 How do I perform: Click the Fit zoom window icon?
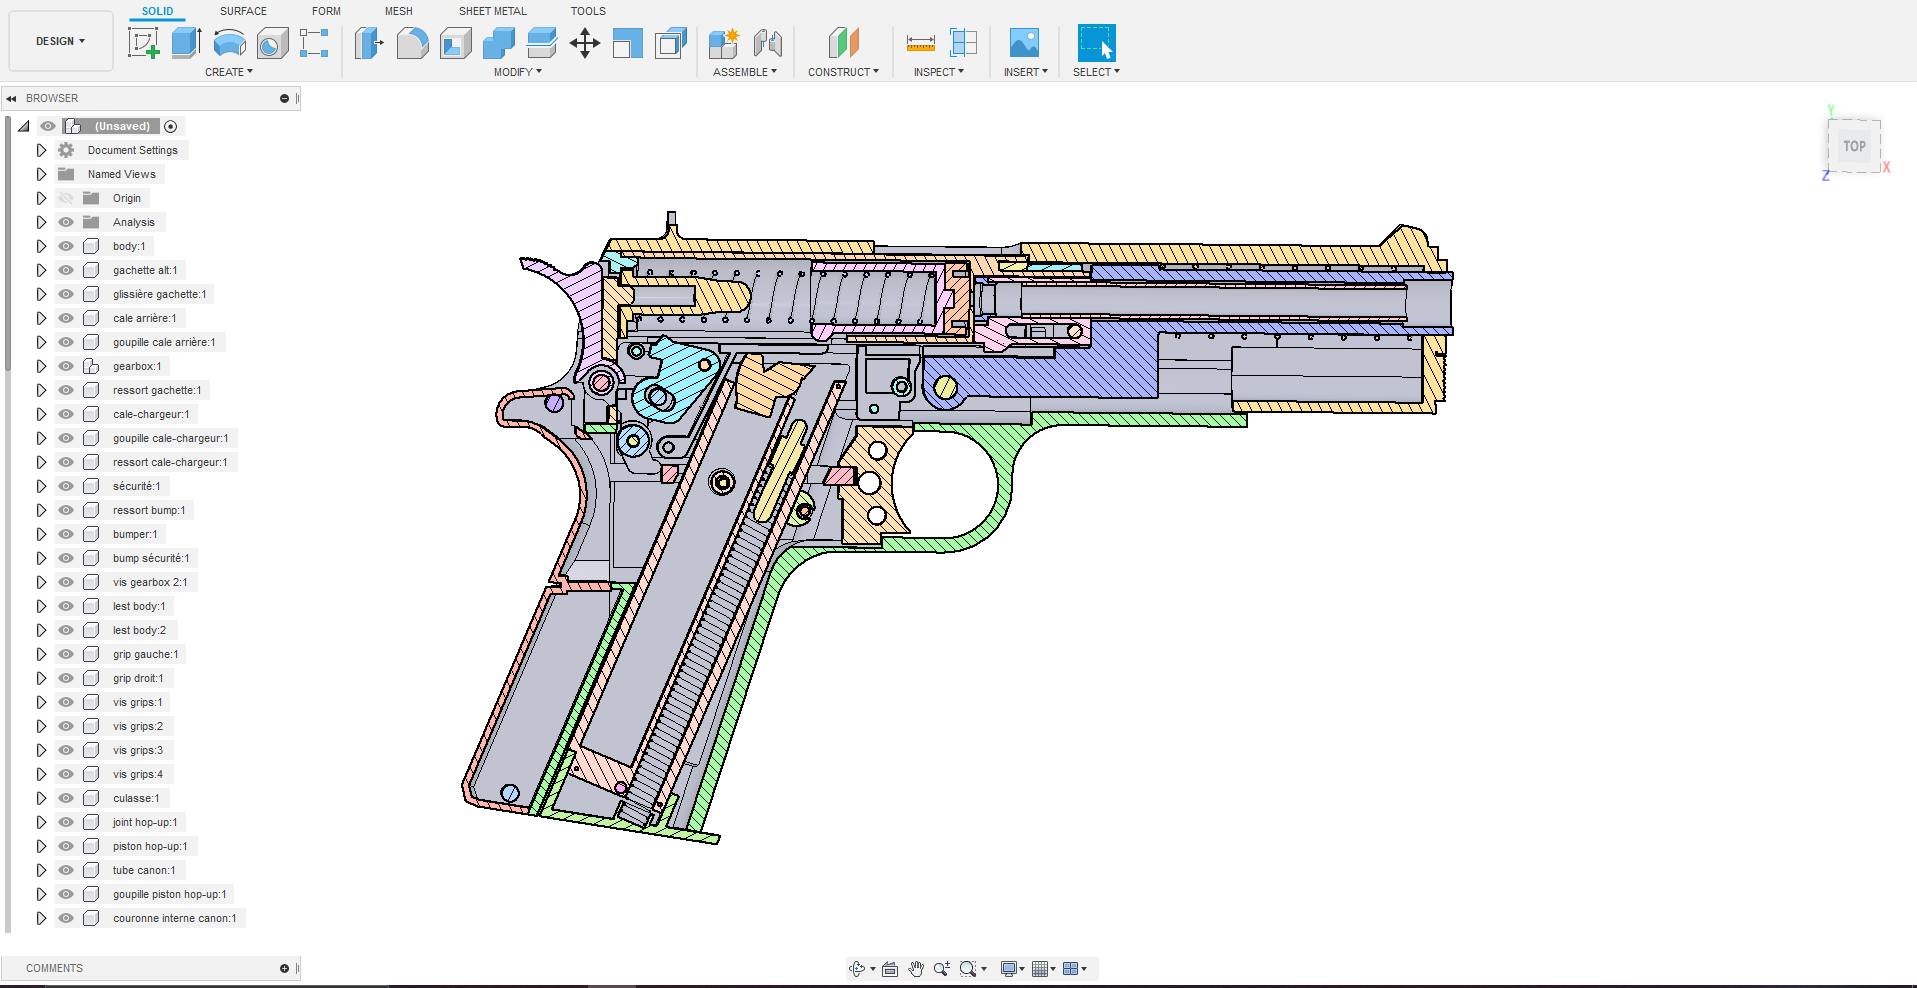coord(968,968)
